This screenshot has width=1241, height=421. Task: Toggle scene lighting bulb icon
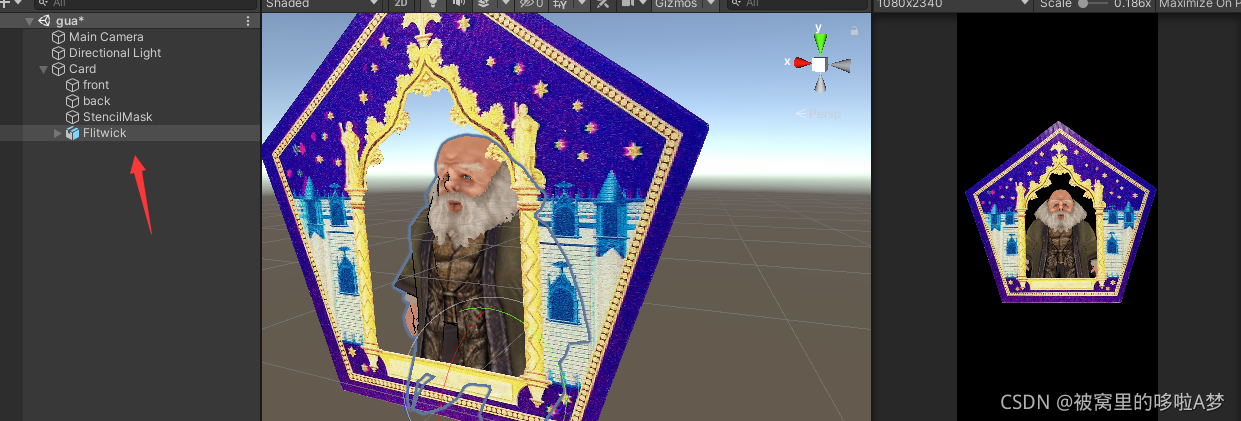pos(432,4)
